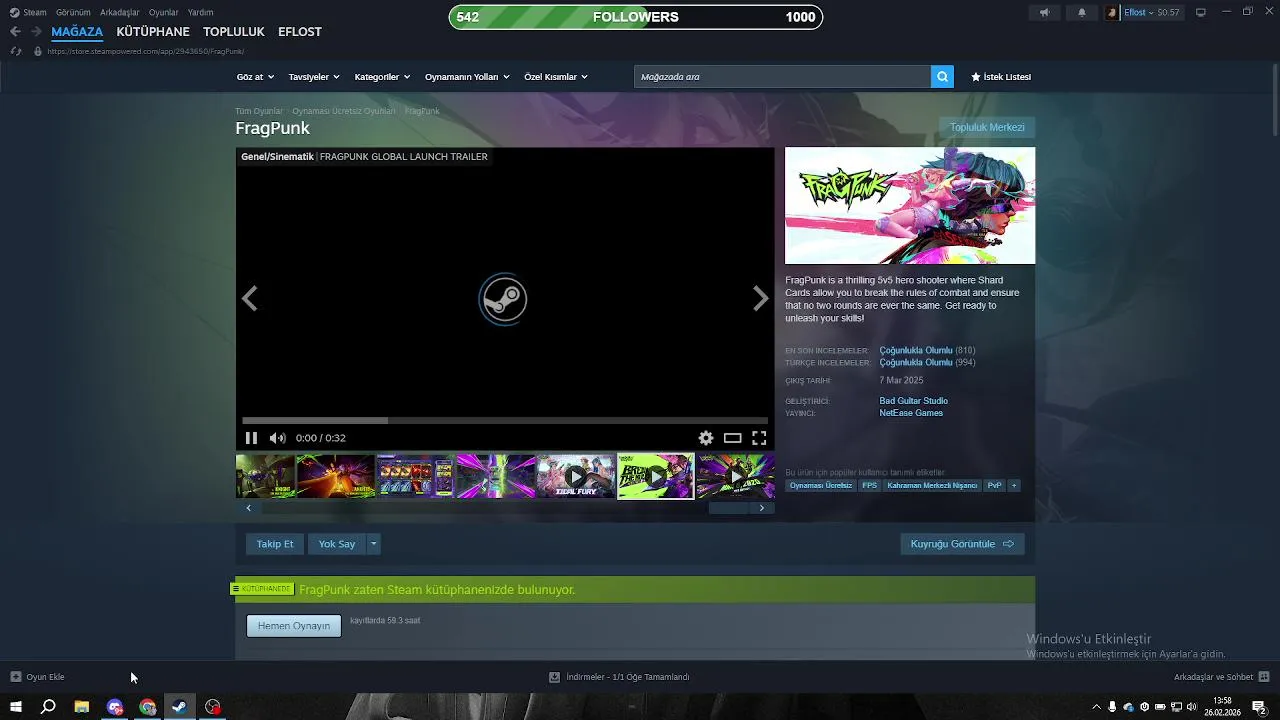Toggle theater mode for the trailer
This screenshot has width=1280, height=720.
pos(733,438)
